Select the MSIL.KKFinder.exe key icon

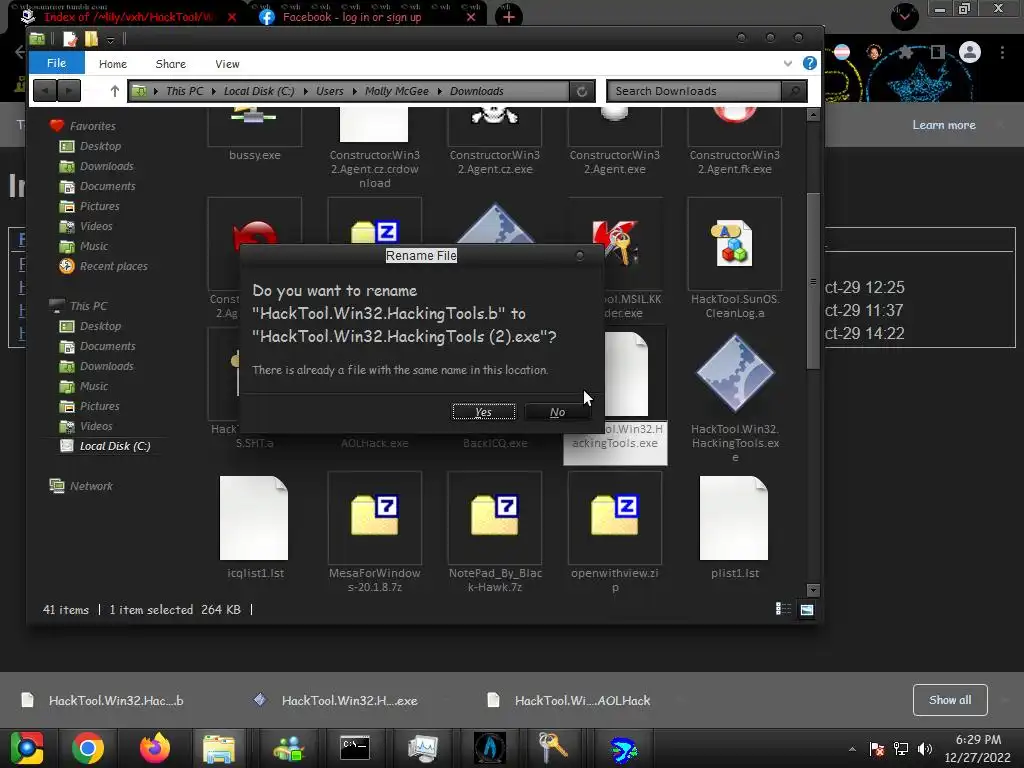point(616,244)
